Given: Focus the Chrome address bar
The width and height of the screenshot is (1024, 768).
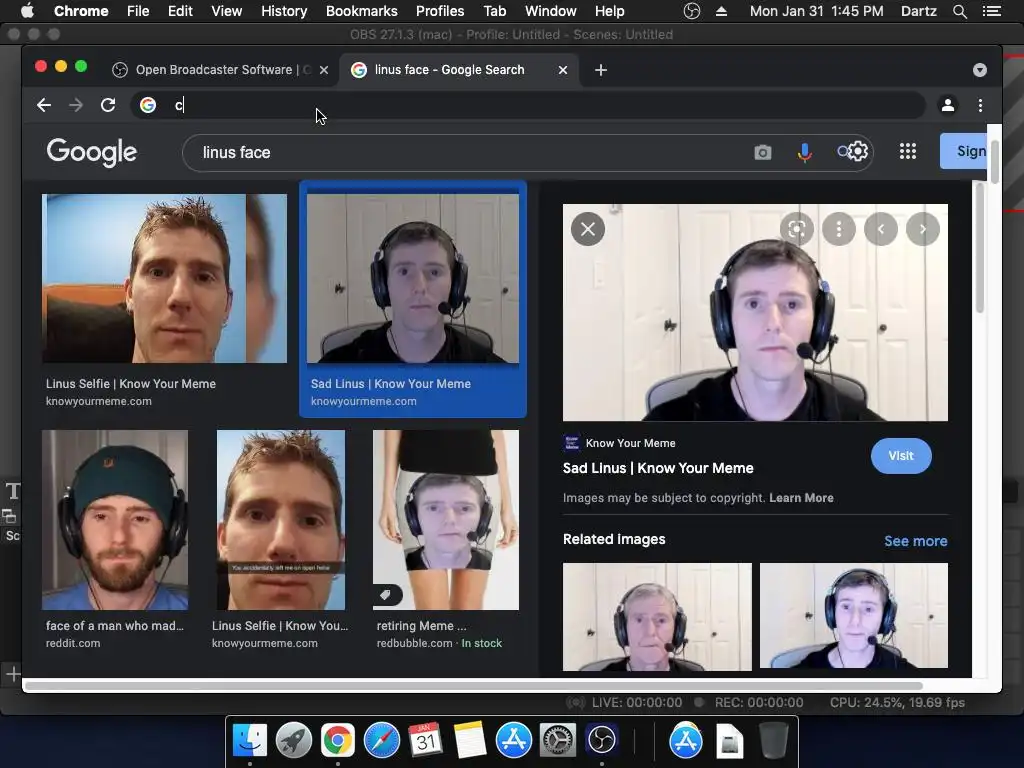Looking at the screenshot, I should pos(528,105).
